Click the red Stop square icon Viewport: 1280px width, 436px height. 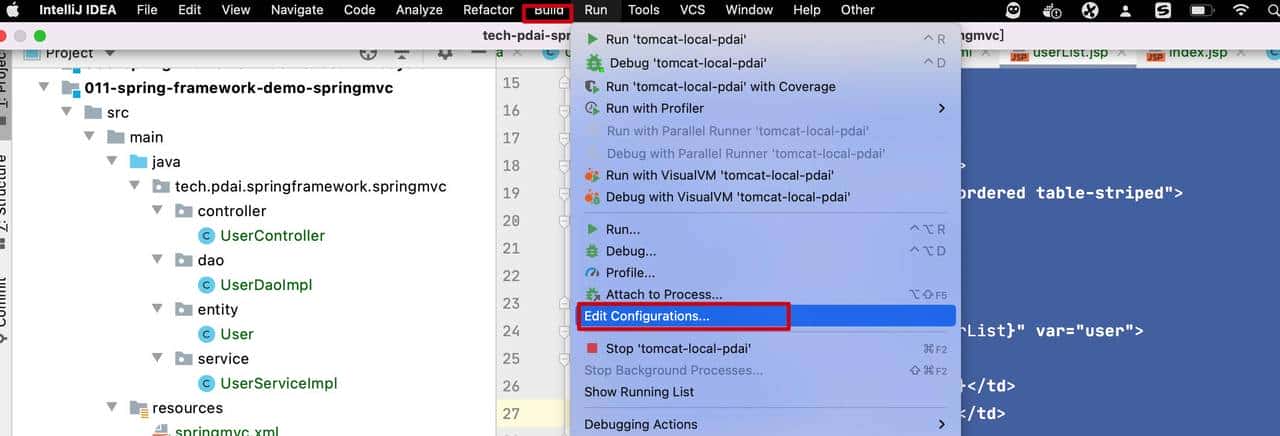point(593,348)
